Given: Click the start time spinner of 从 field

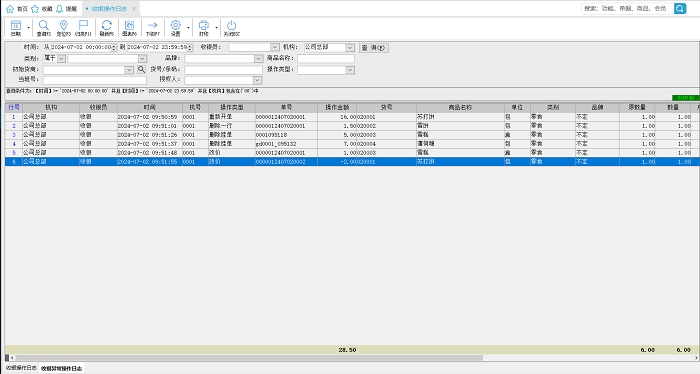Looking at the screenshot, I should (x=114, y=47).
